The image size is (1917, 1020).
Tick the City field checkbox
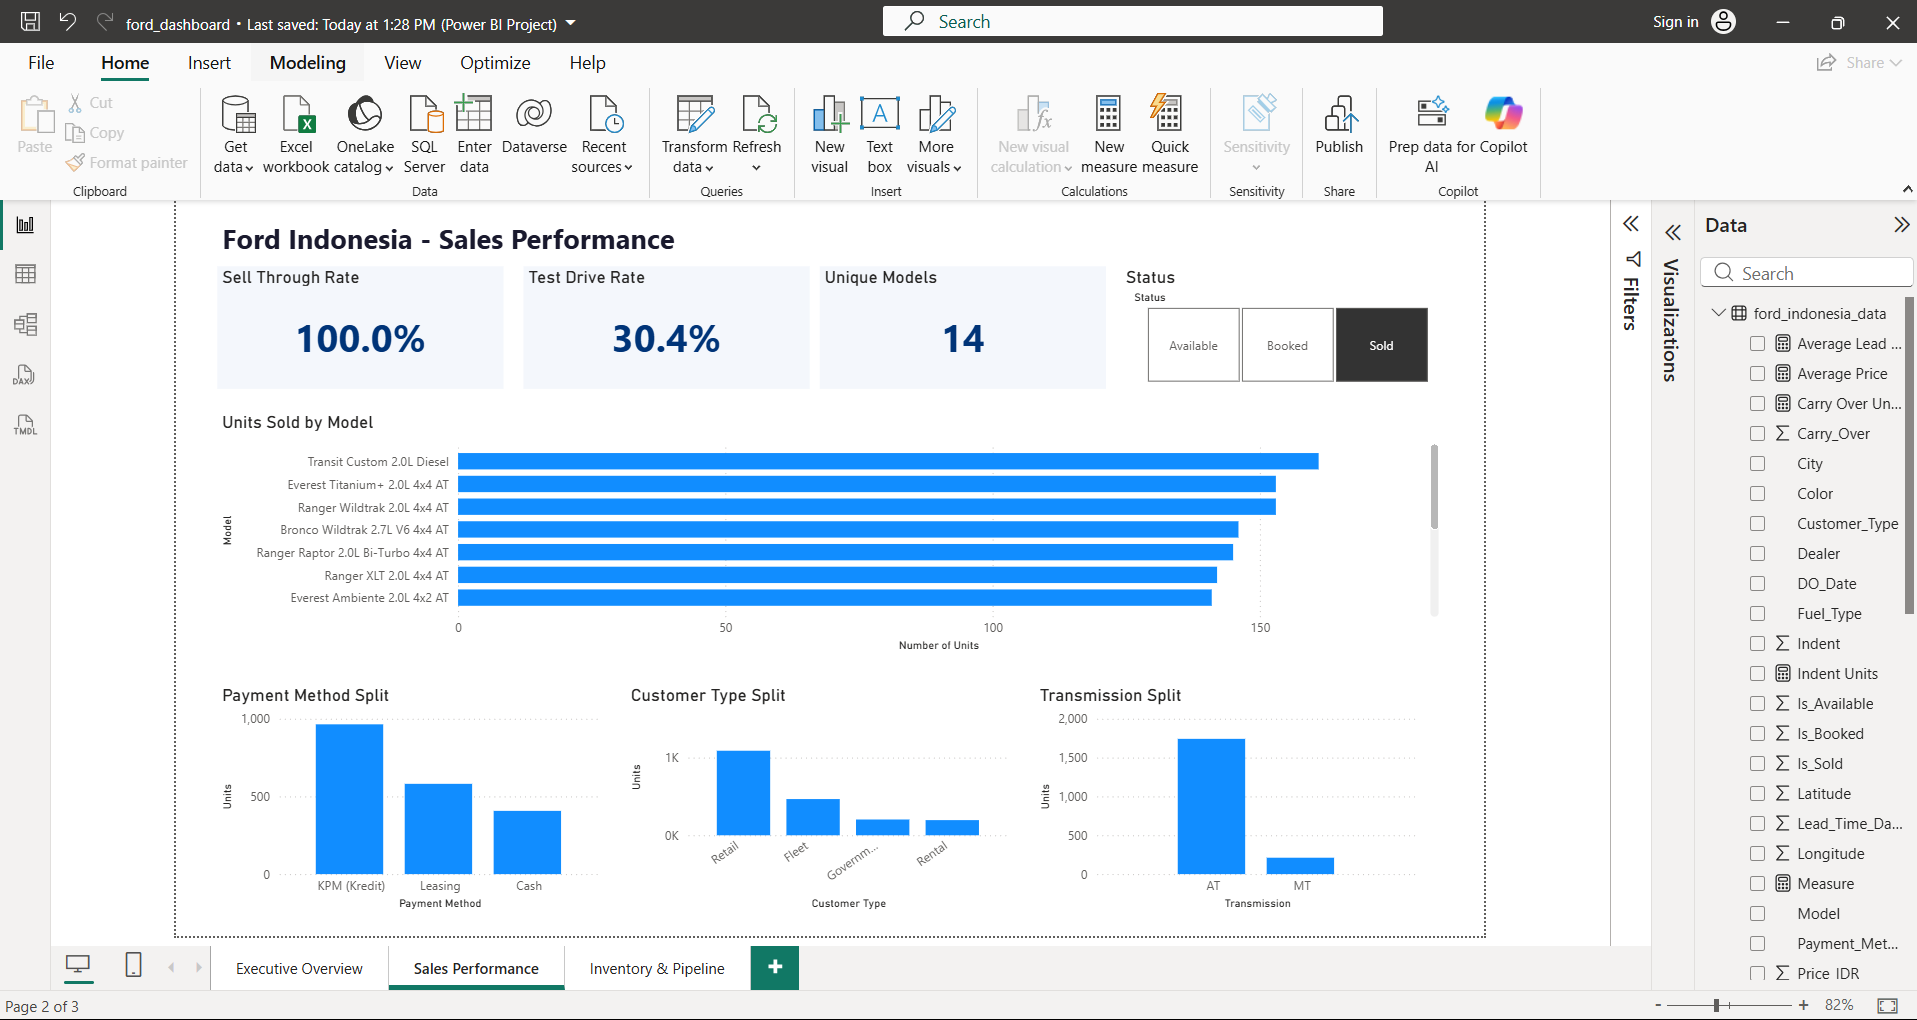click(x=1757, y=463)
